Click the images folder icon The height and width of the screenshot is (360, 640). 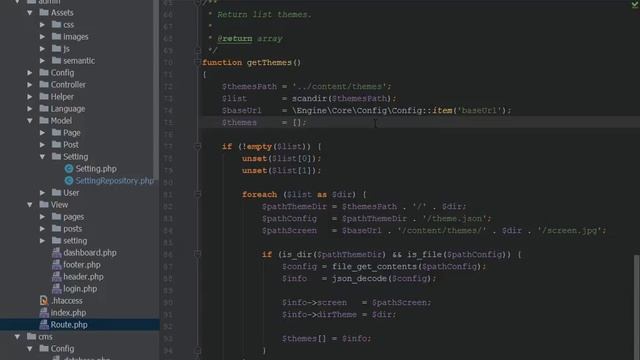coord(57,37)
